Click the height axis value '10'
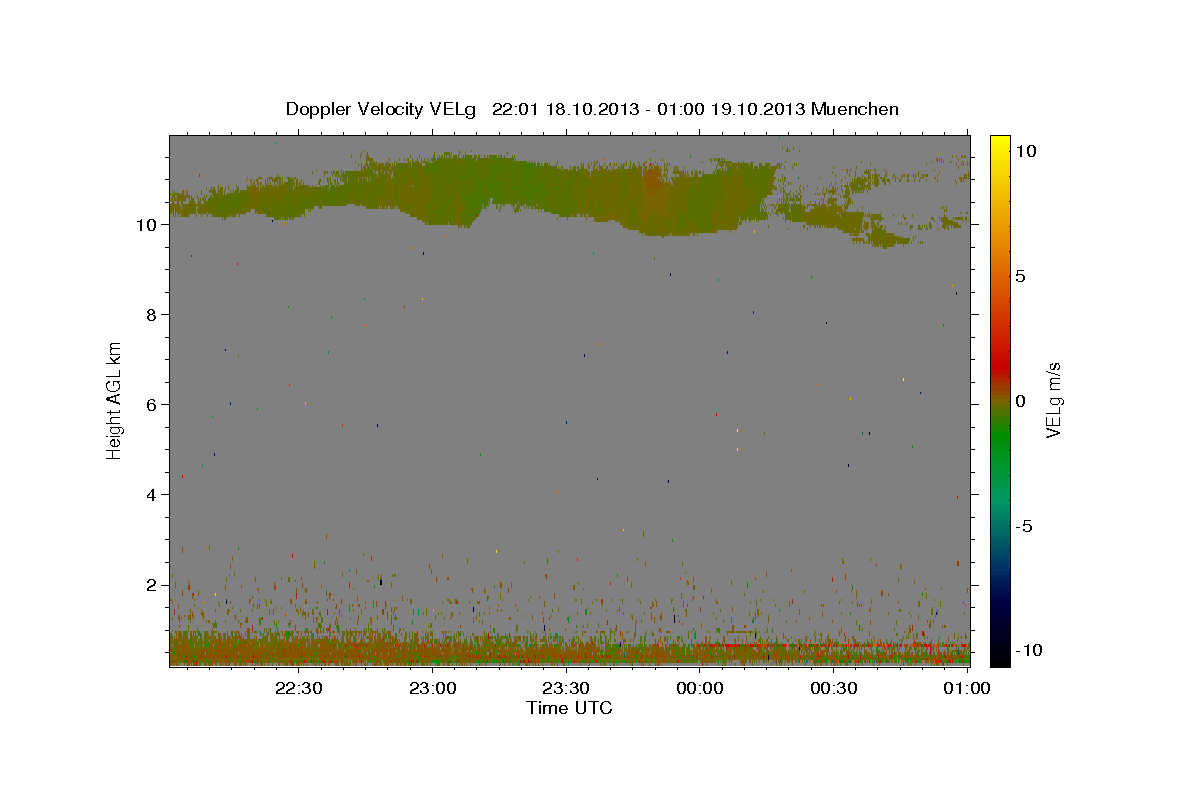The image size is (1200, 800). (x=148, y=225)
